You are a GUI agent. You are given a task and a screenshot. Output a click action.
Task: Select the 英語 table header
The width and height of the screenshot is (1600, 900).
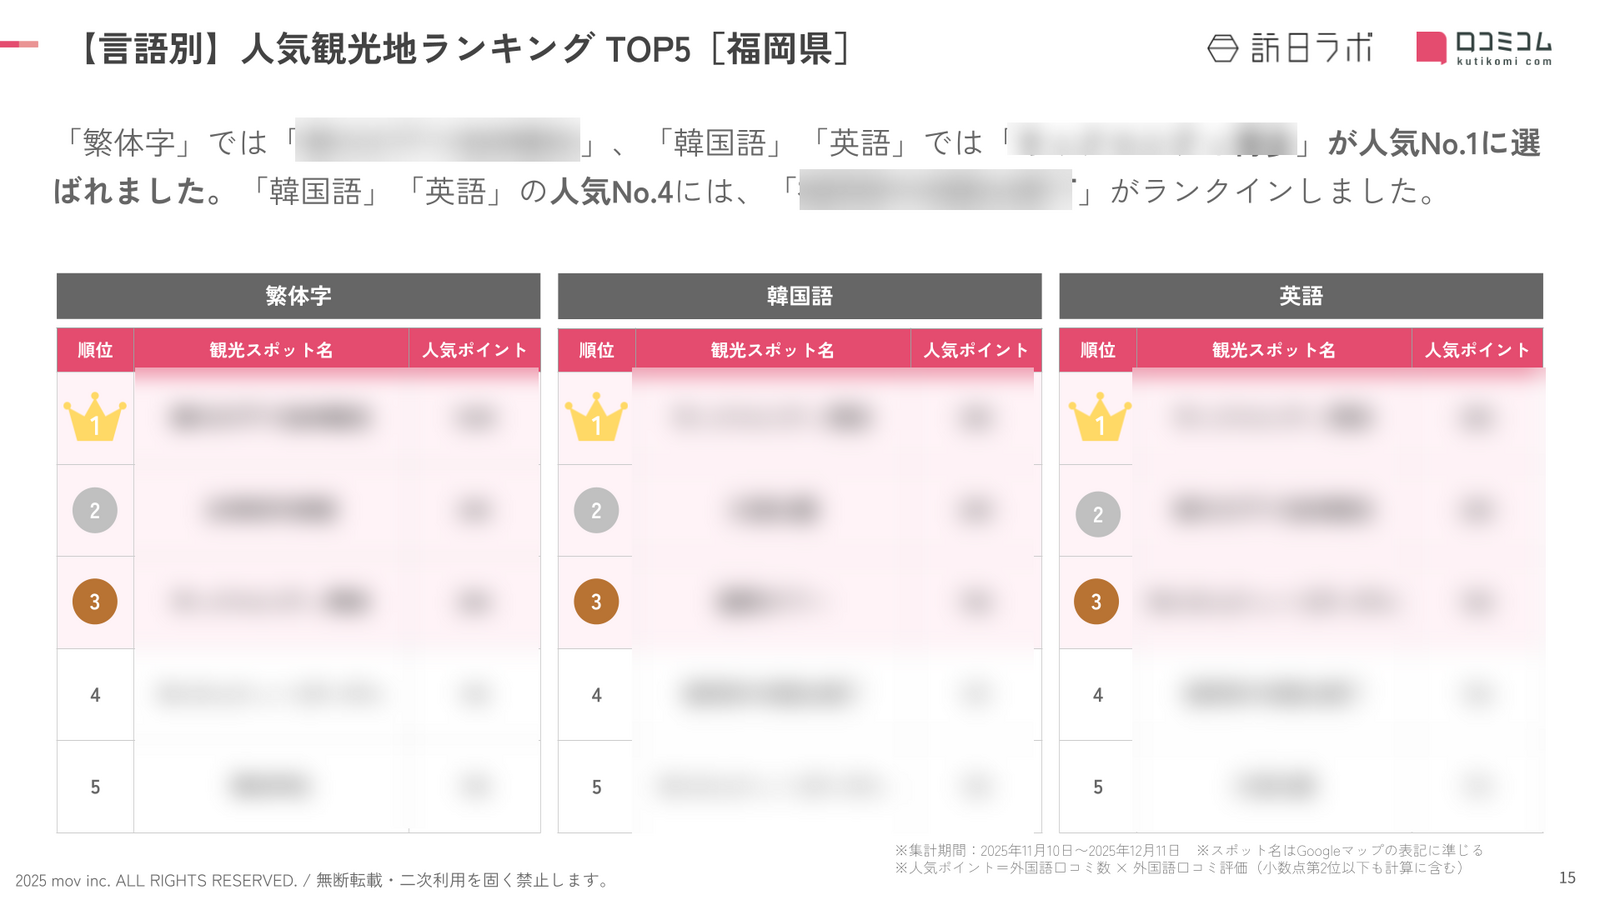(x=1300, y=296)
